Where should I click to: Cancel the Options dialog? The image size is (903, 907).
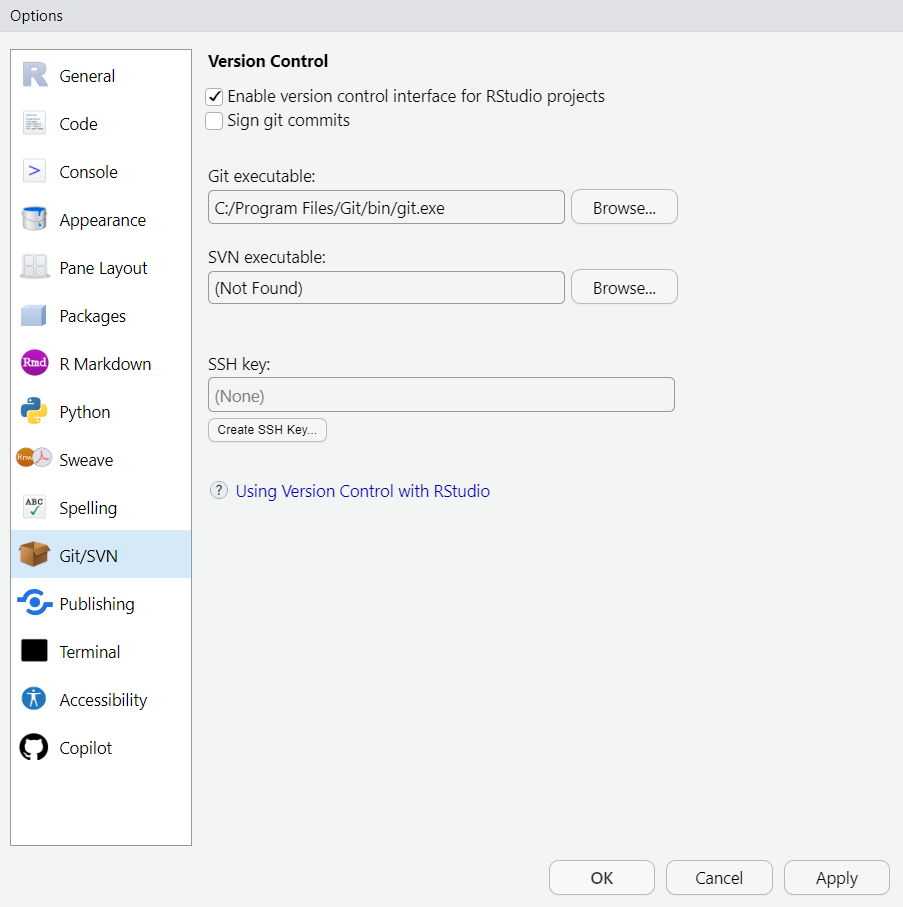(x=719, y=877)
